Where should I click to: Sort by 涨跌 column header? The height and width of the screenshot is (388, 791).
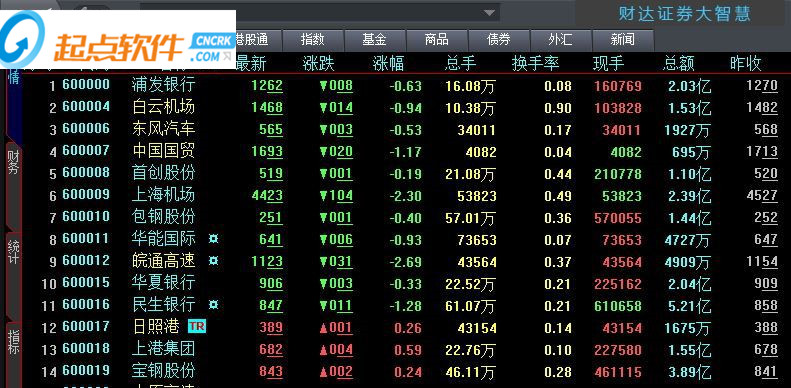[x=319, y=64]
